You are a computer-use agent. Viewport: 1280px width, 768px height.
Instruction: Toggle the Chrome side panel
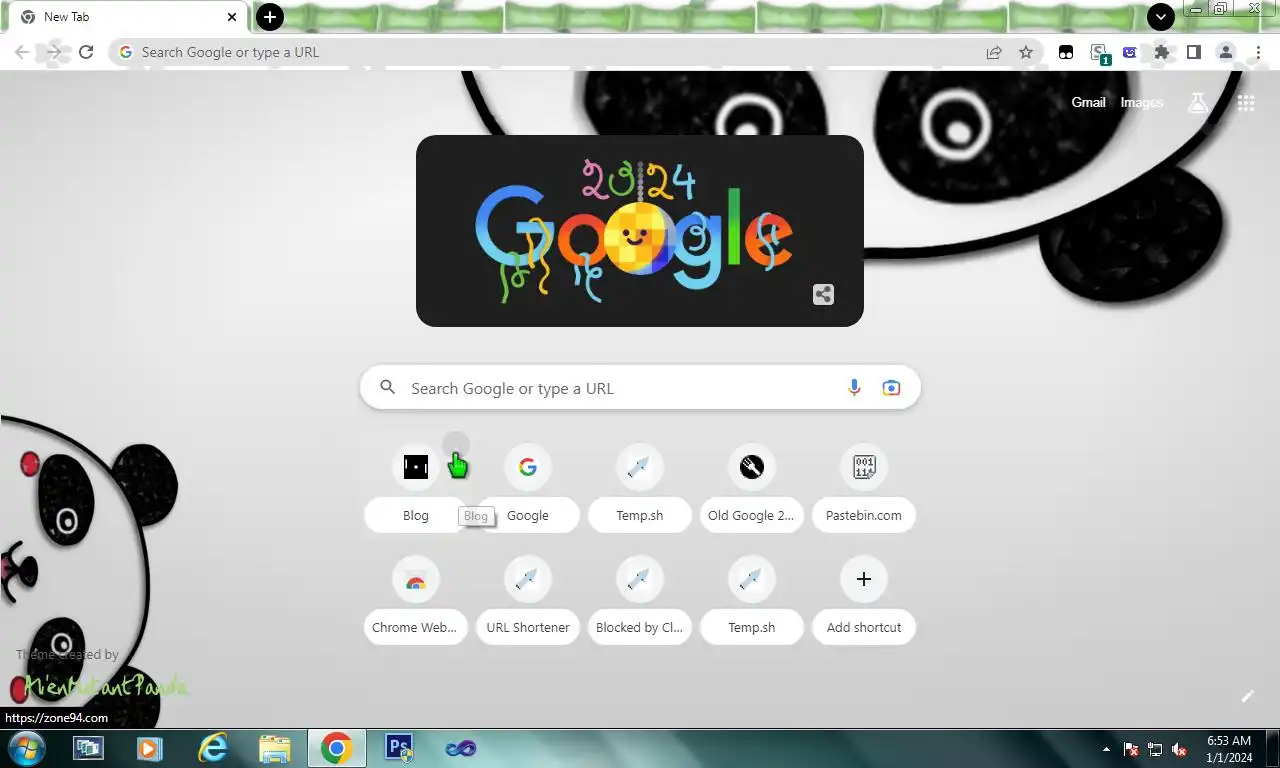(x=1193, y=52)
